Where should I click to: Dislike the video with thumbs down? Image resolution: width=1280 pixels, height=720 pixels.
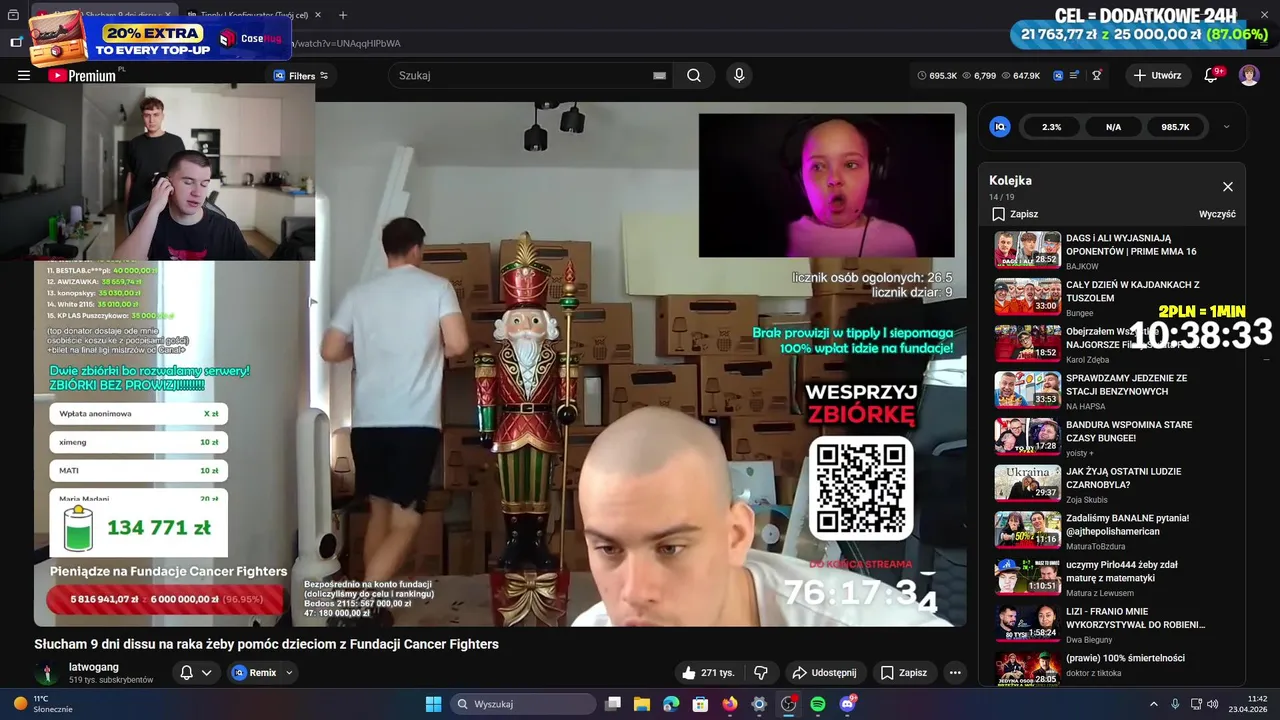[x=761, y=673]
